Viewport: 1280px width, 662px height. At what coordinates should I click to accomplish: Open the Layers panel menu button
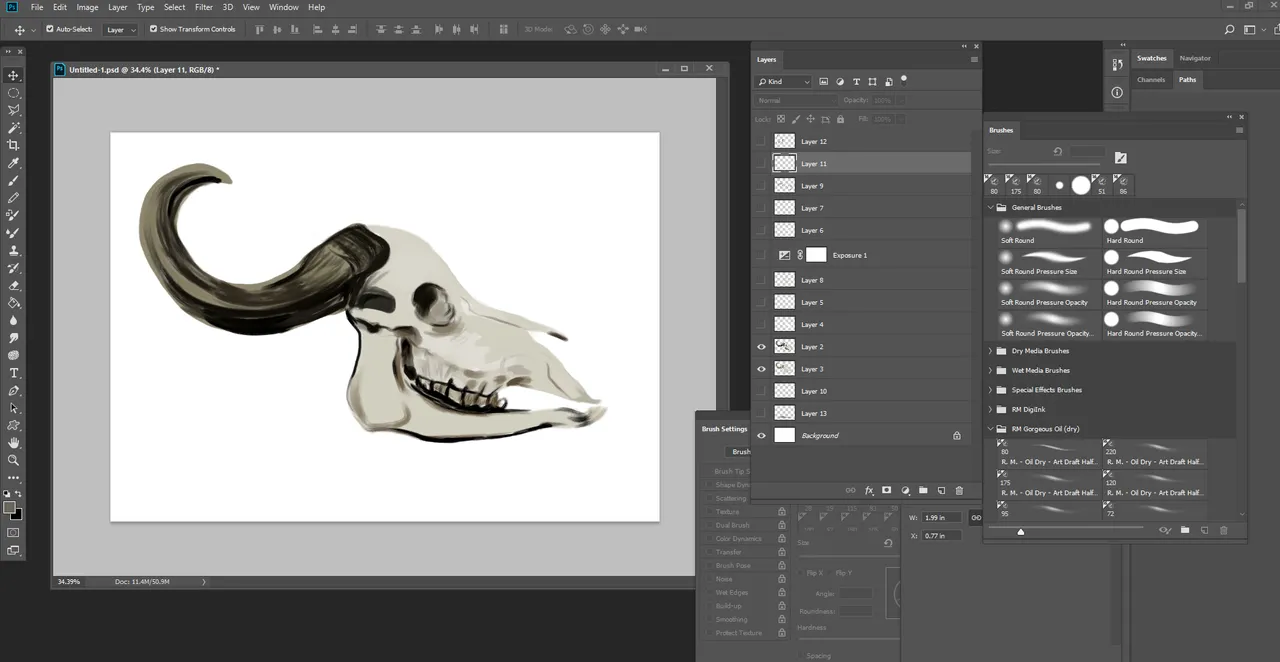coord(975,60)
